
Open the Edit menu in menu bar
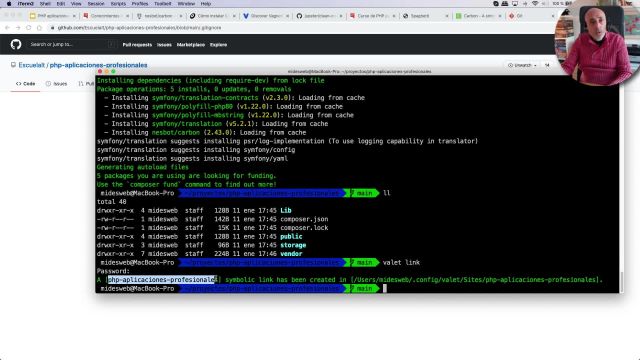pyautogui.click(x=61, y=4)
